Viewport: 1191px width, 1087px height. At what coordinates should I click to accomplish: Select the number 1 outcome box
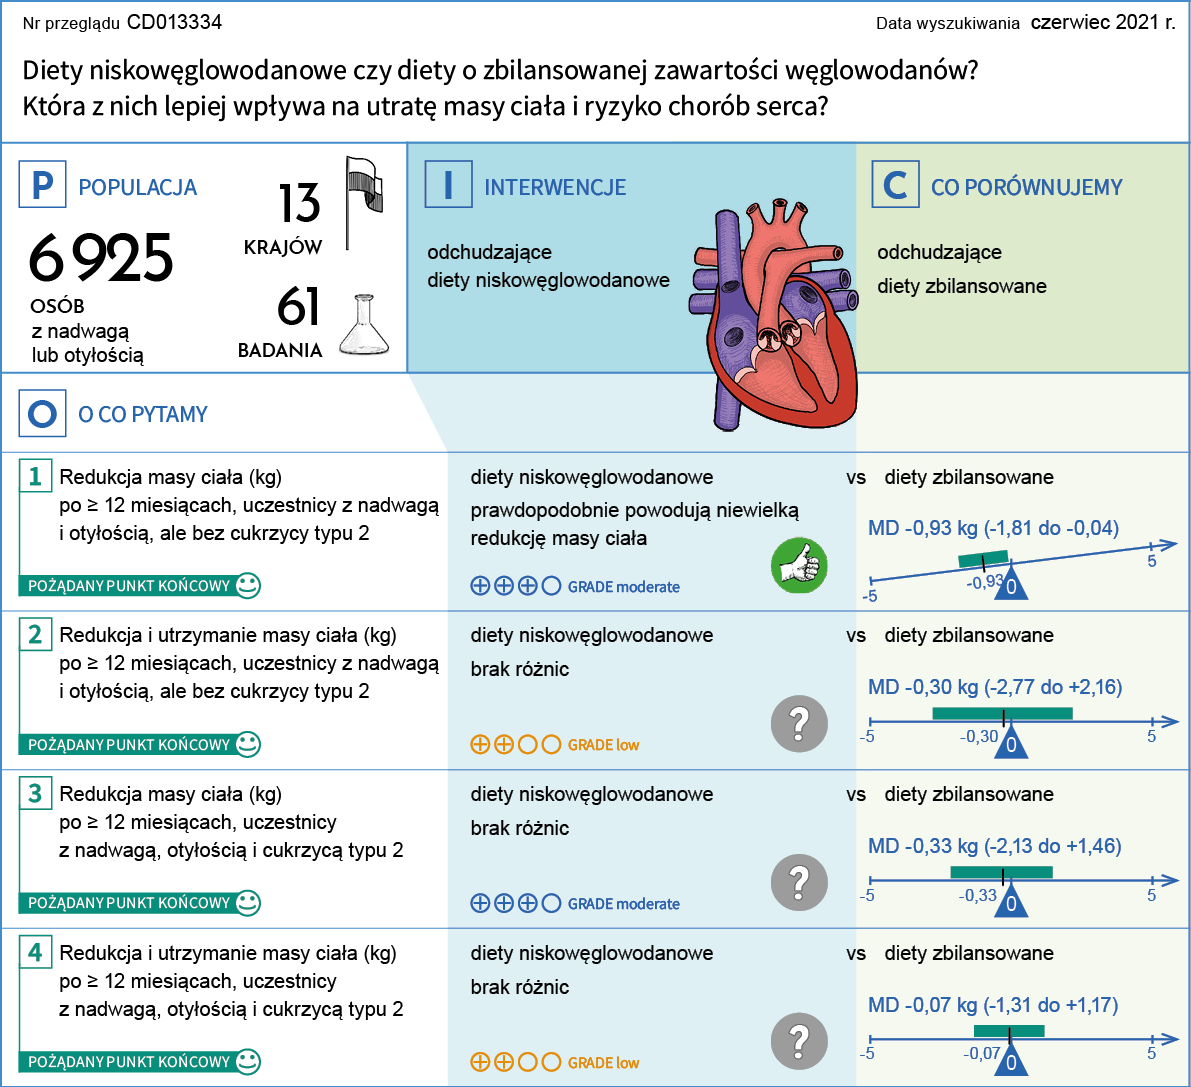click(x=35, y=476)
